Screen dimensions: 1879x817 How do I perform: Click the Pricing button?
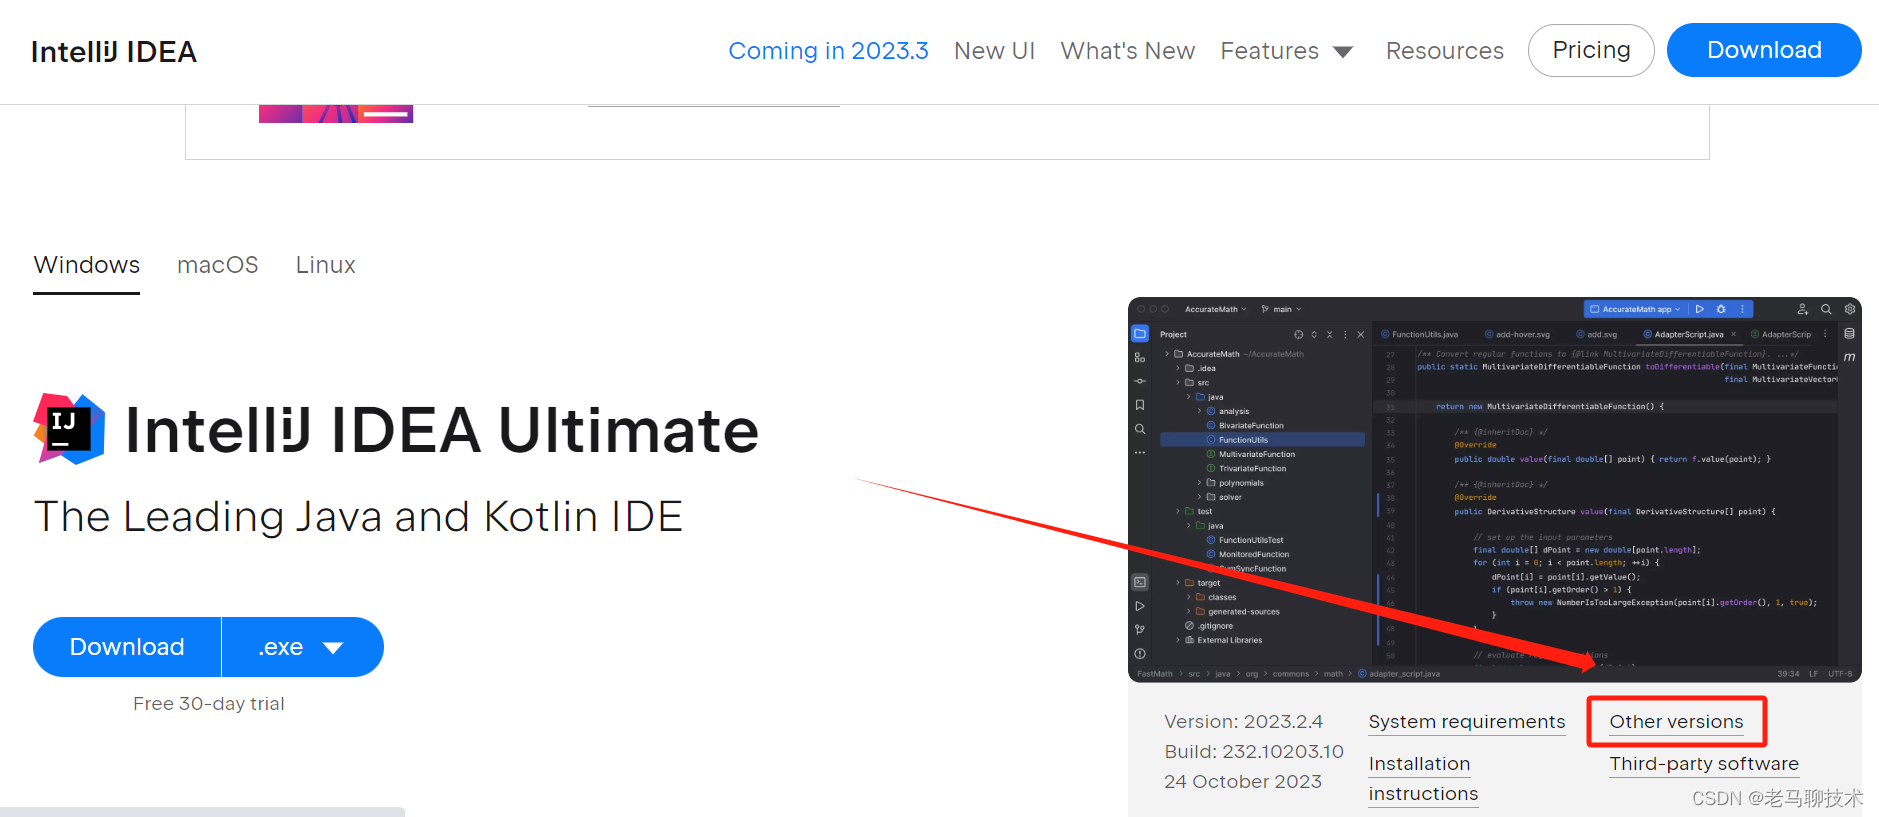[1591, 50]
